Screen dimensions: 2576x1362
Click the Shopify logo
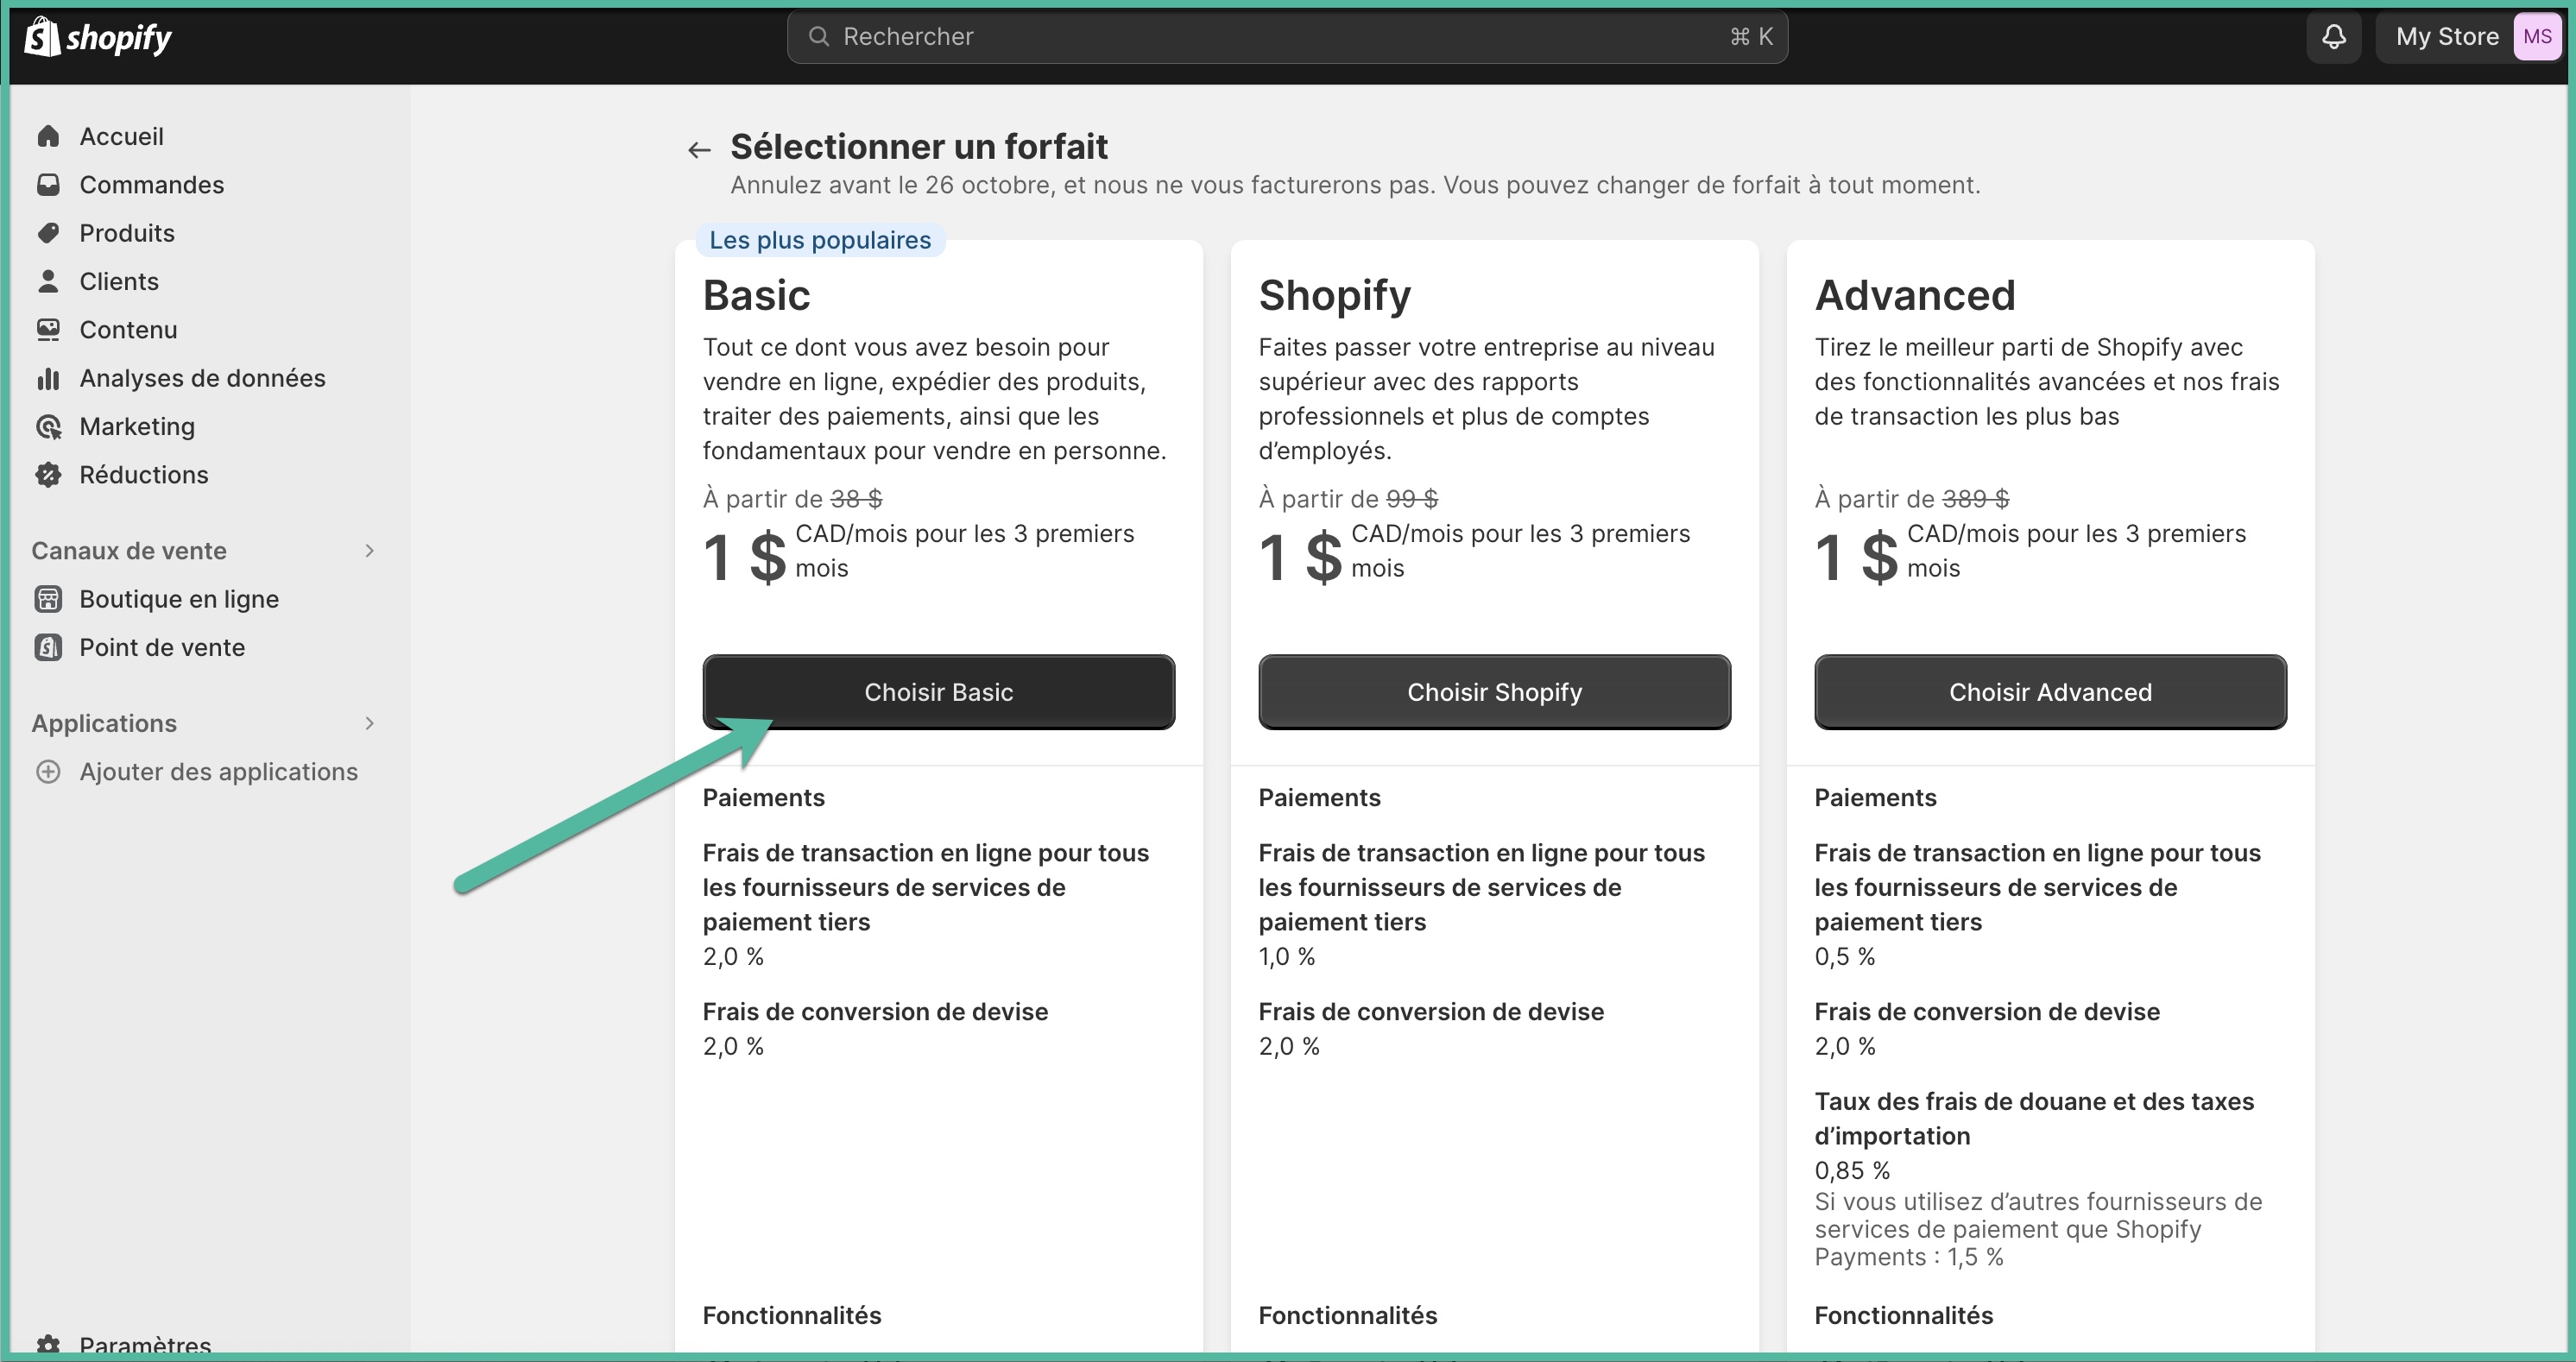98,37
